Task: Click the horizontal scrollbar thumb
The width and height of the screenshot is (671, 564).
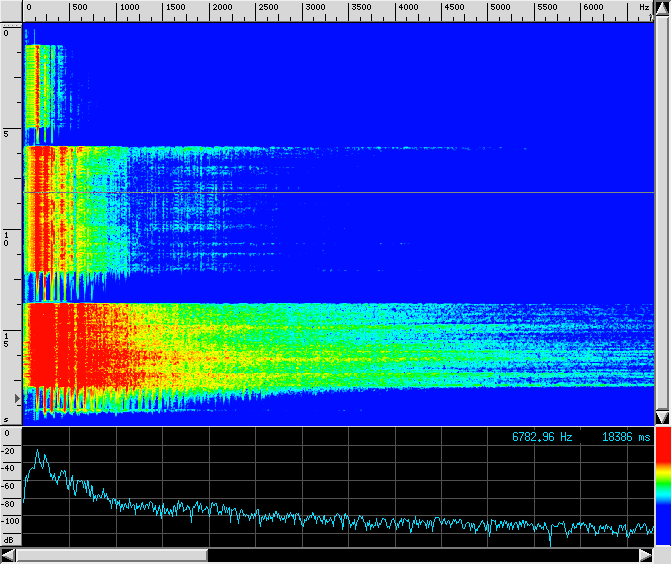Action: [x=110, y=555]
